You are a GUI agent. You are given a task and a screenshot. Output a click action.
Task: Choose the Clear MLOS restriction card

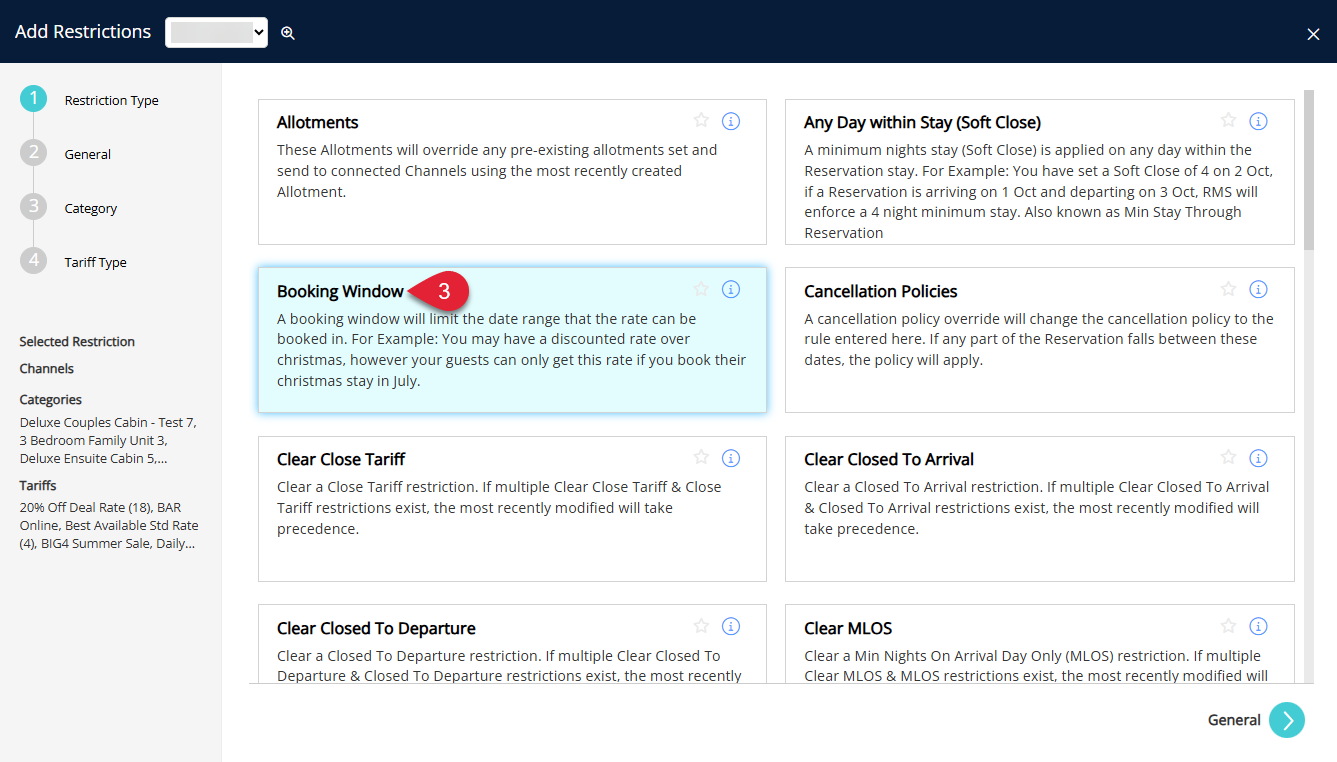coord(1040,645)
